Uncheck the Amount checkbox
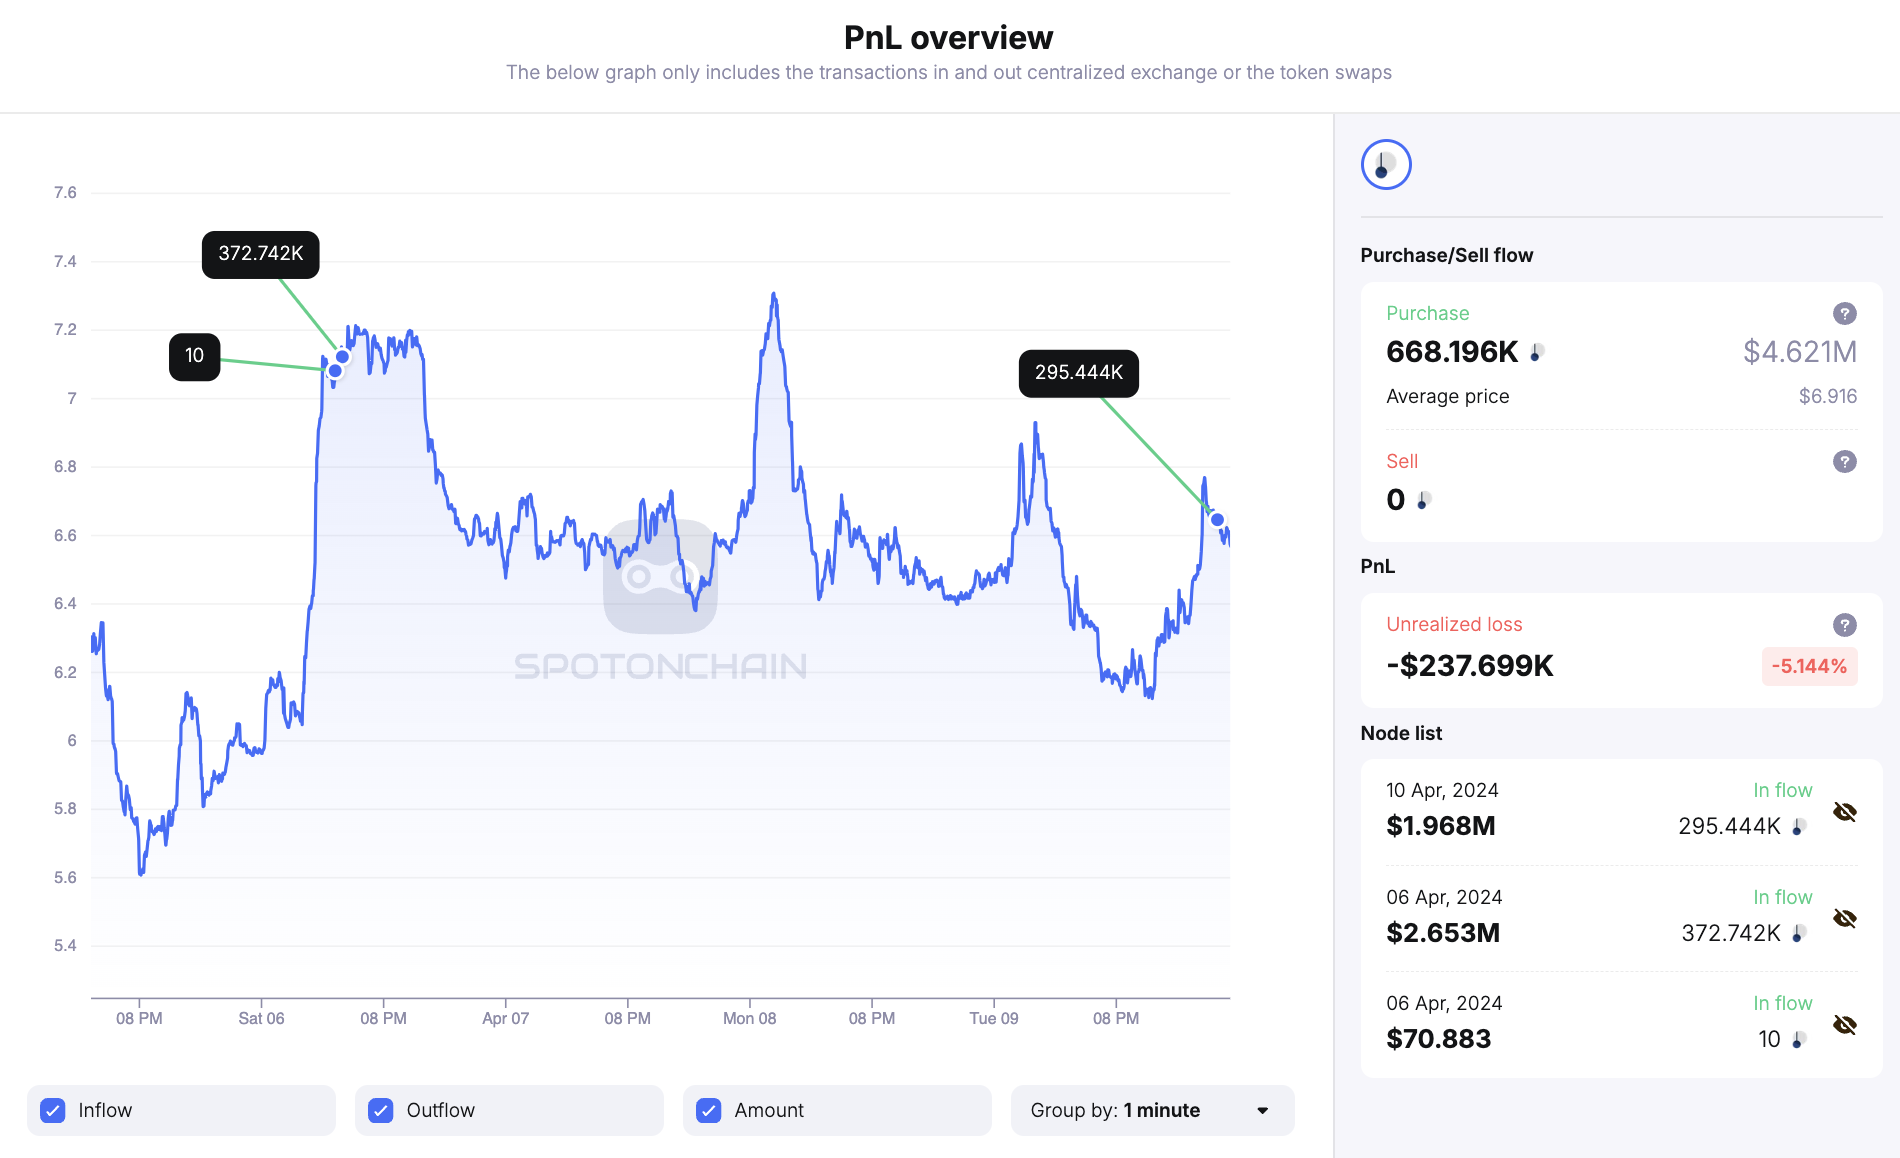This screenshot has width=1900, height=1158. coord(709,1110)
